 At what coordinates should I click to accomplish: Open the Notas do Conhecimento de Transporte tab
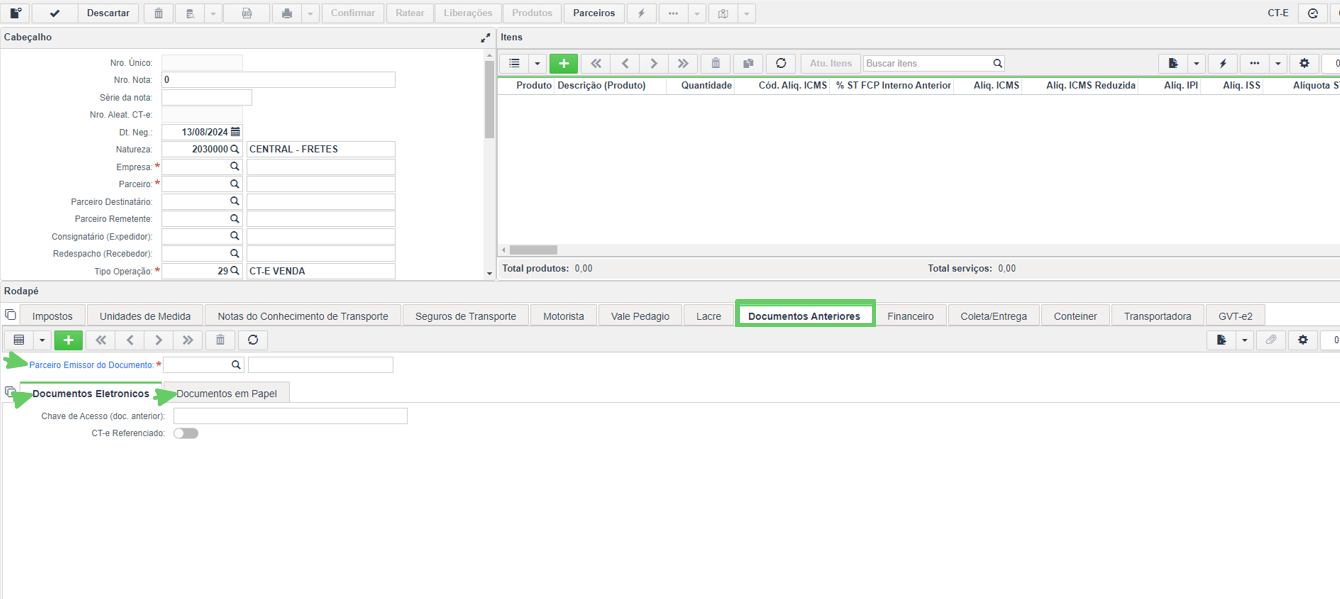pyautogui.click(x=303, y=316)
